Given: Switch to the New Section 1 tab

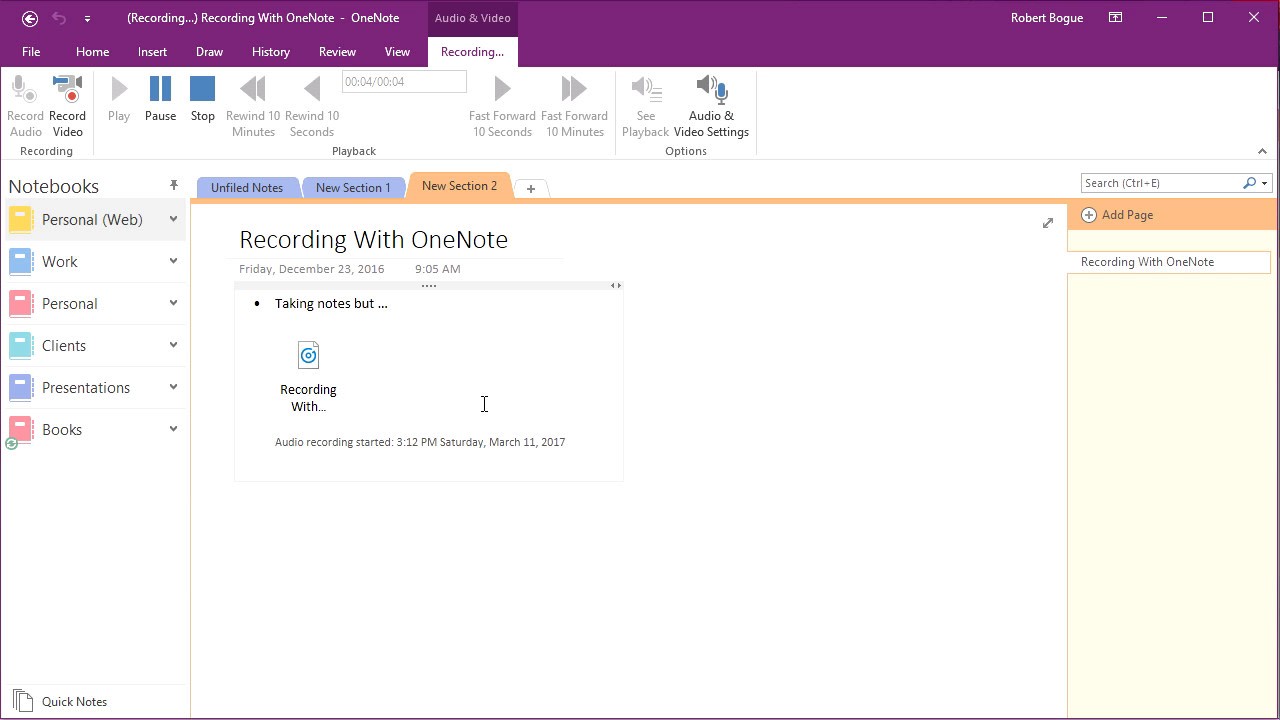Looking at the screenshot, I should coord(353,187).
